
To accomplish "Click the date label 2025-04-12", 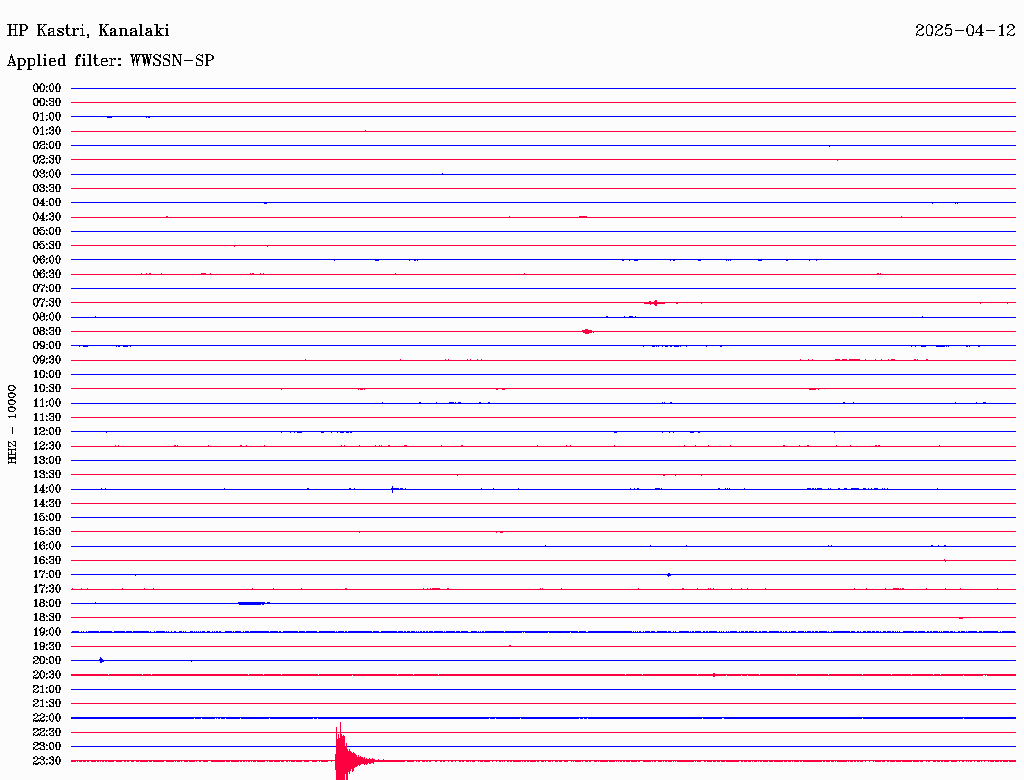I will 965,31.
